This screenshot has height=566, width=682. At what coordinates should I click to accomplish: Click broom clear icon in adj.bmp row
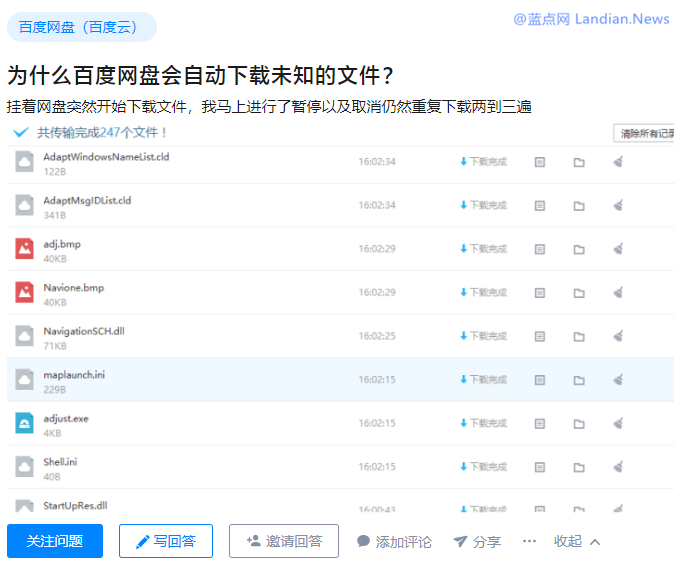618,249
